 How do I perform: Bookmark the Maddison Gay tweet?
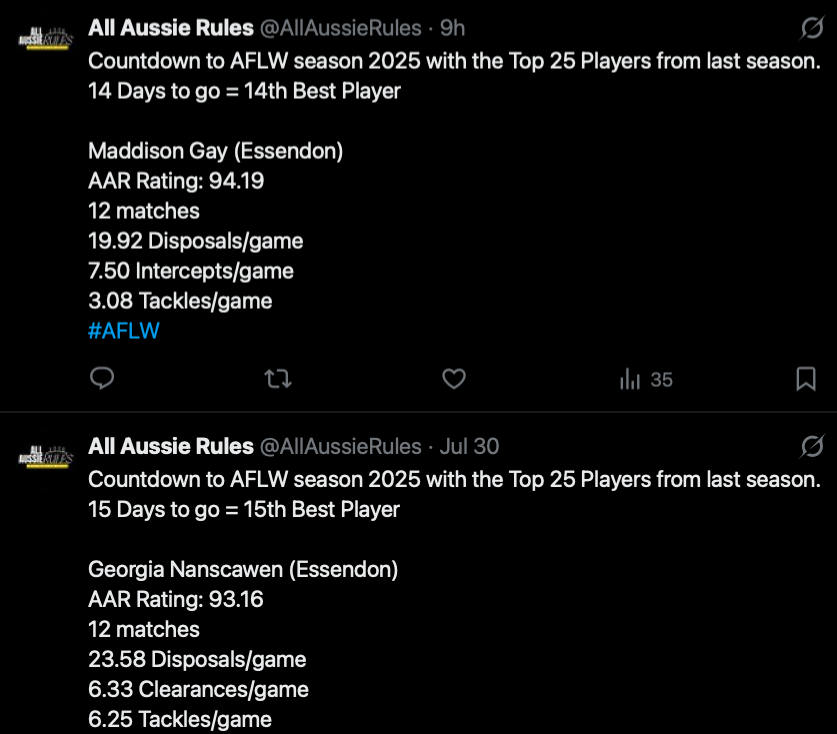(x=806, y=379)
